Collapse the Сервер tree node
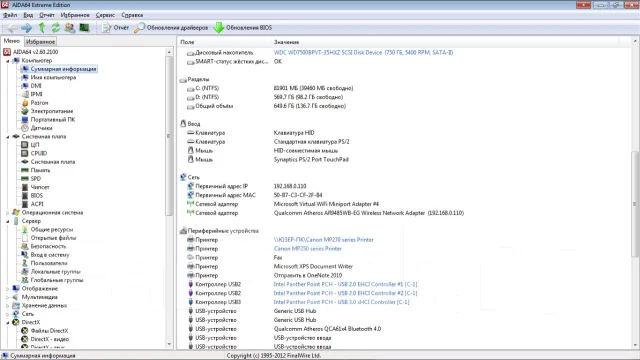The image size is (640, 360). pos(8,221)
